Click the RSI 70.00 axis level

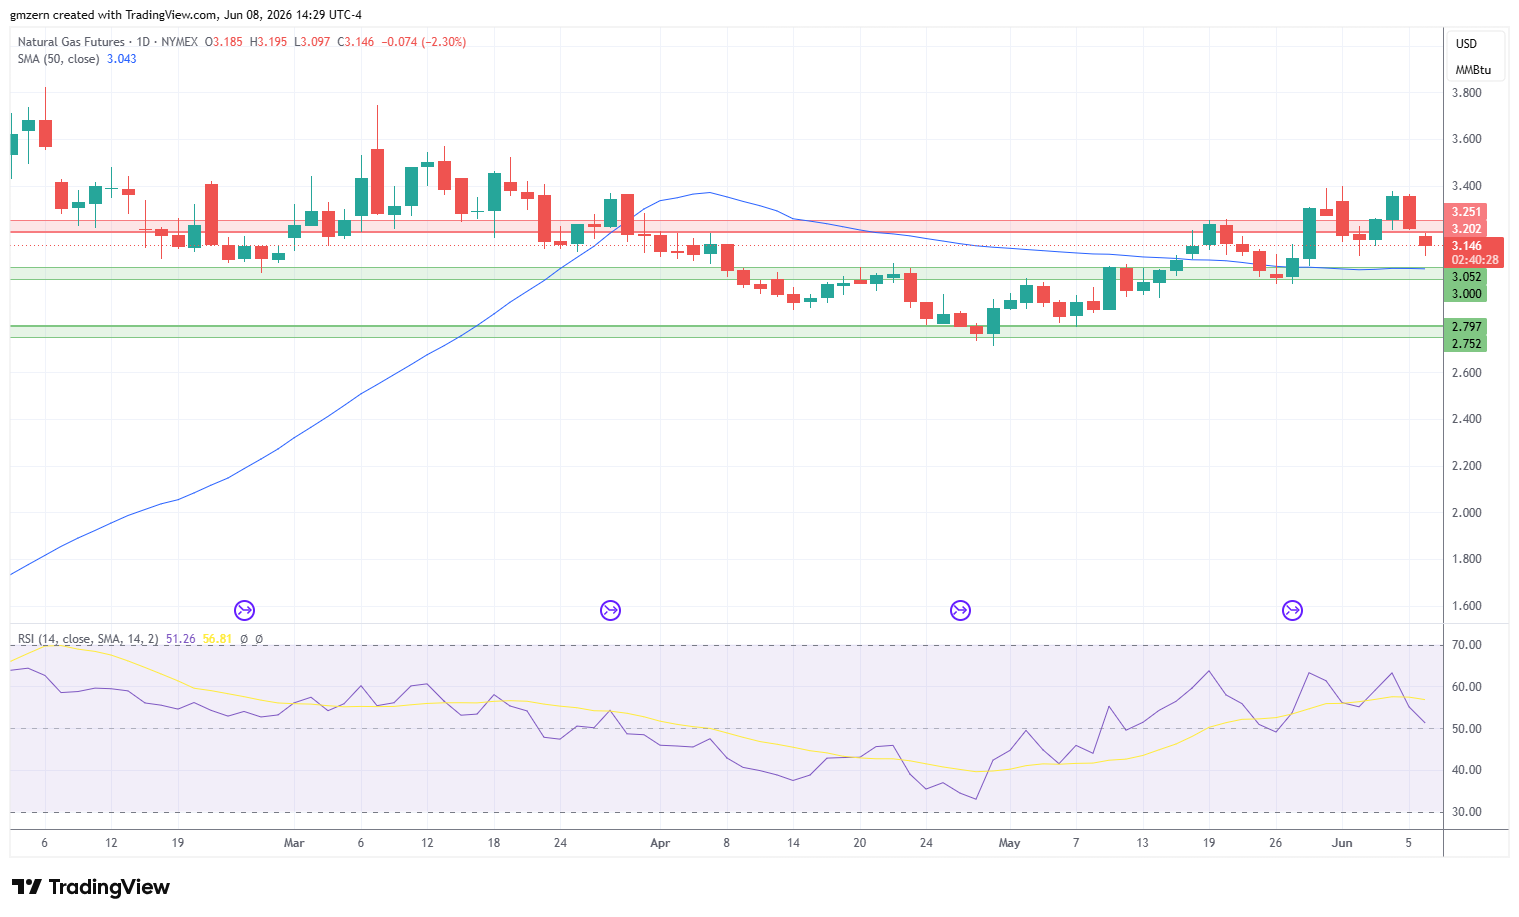[1467, 645]
